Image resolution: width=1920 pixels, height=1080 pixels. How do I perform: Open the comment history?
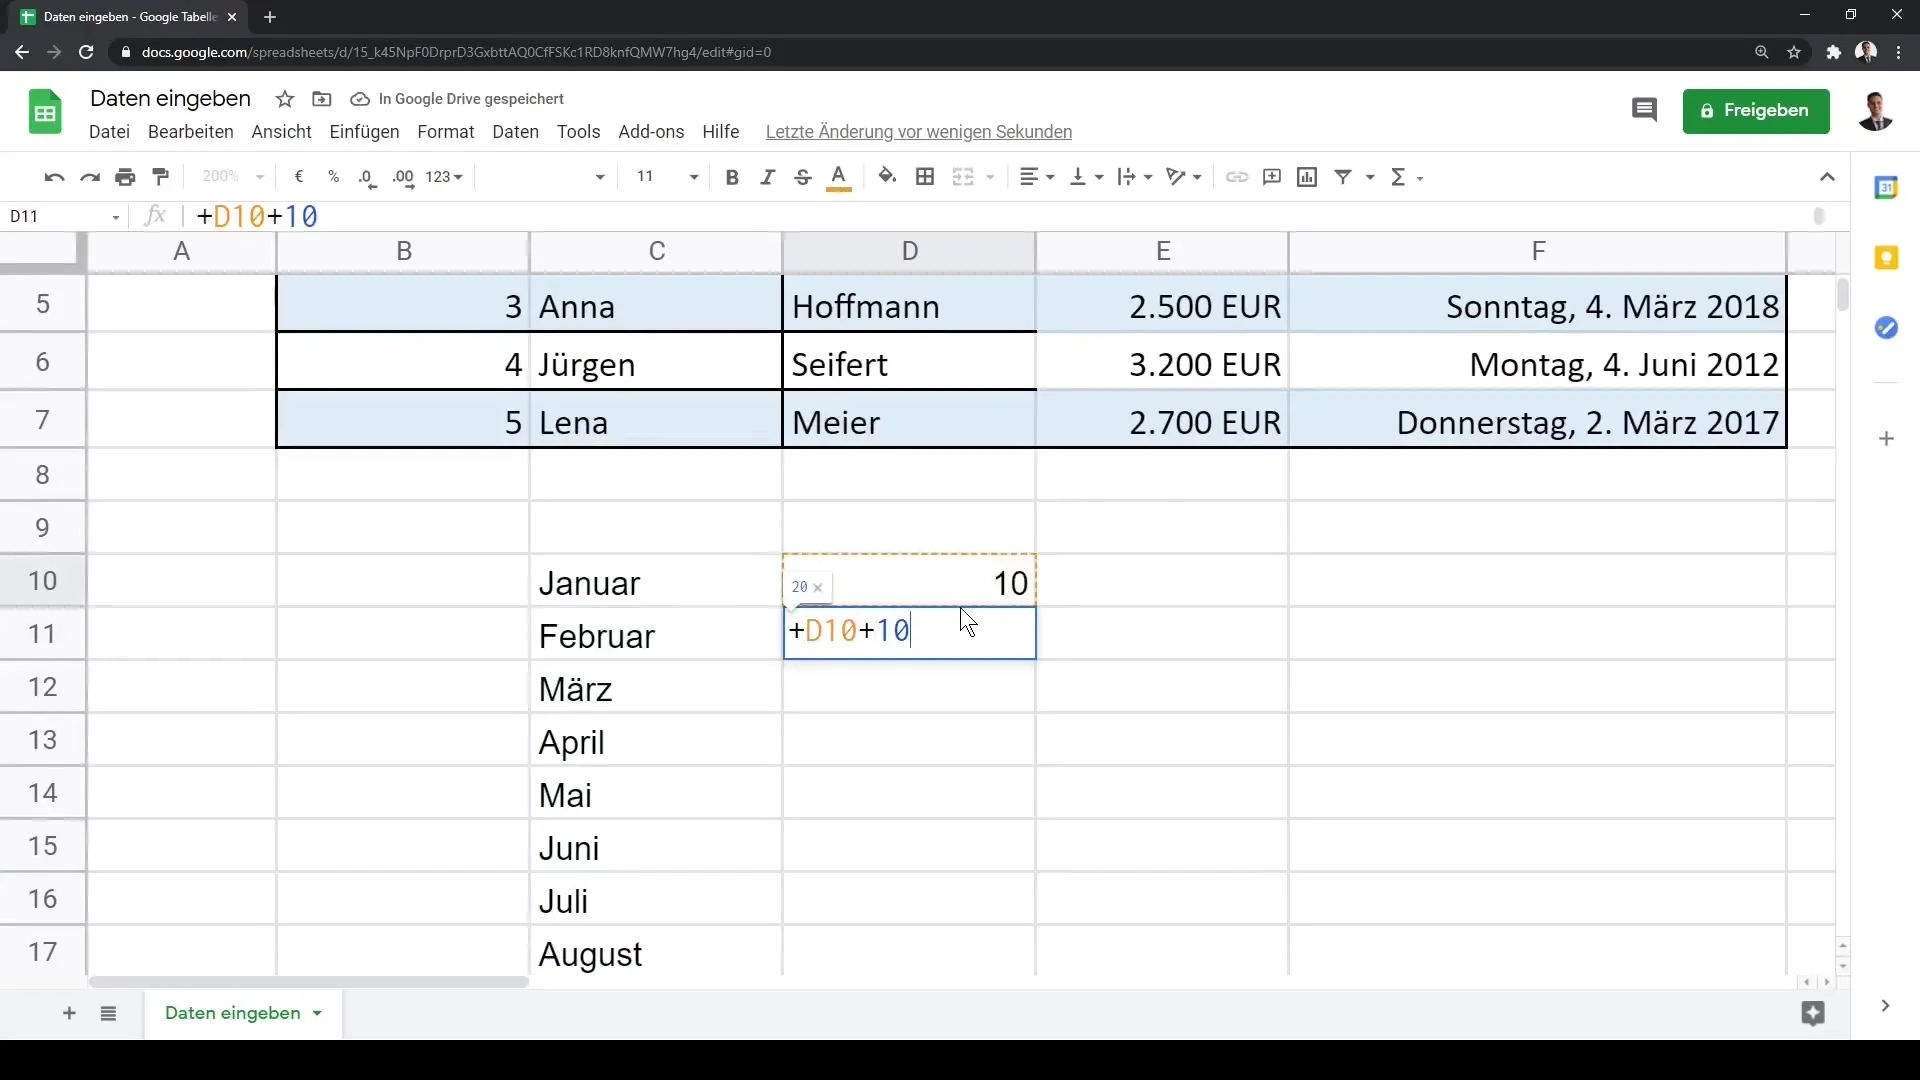[1644, 110]
